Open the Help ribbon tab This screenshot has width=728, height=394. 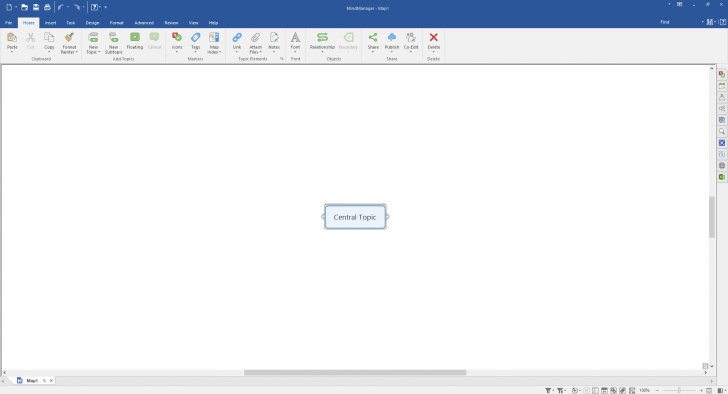coord(213,23)
